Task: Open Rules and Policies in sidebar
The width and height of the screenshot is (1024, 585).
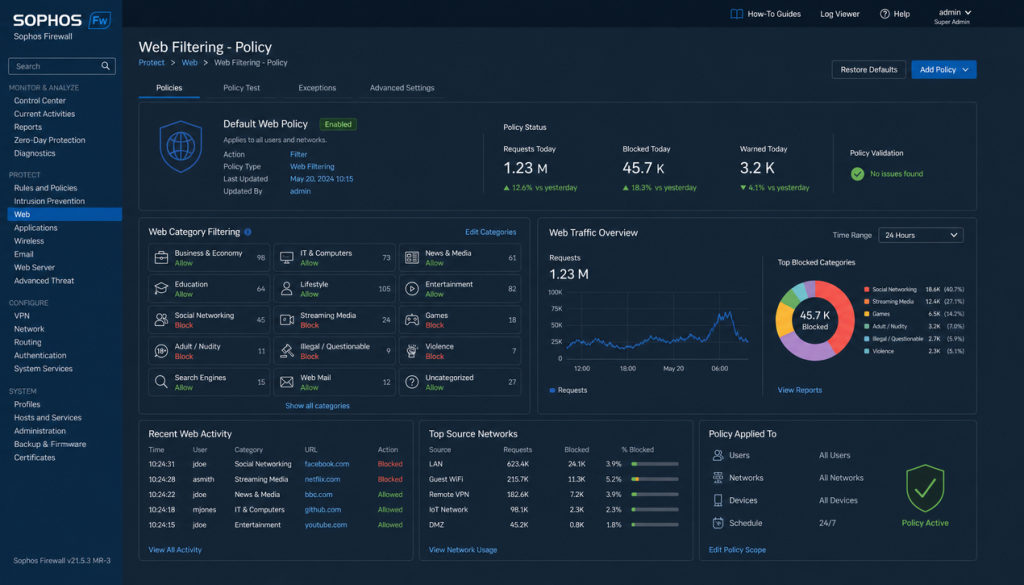Action: [x=46, y=188]
